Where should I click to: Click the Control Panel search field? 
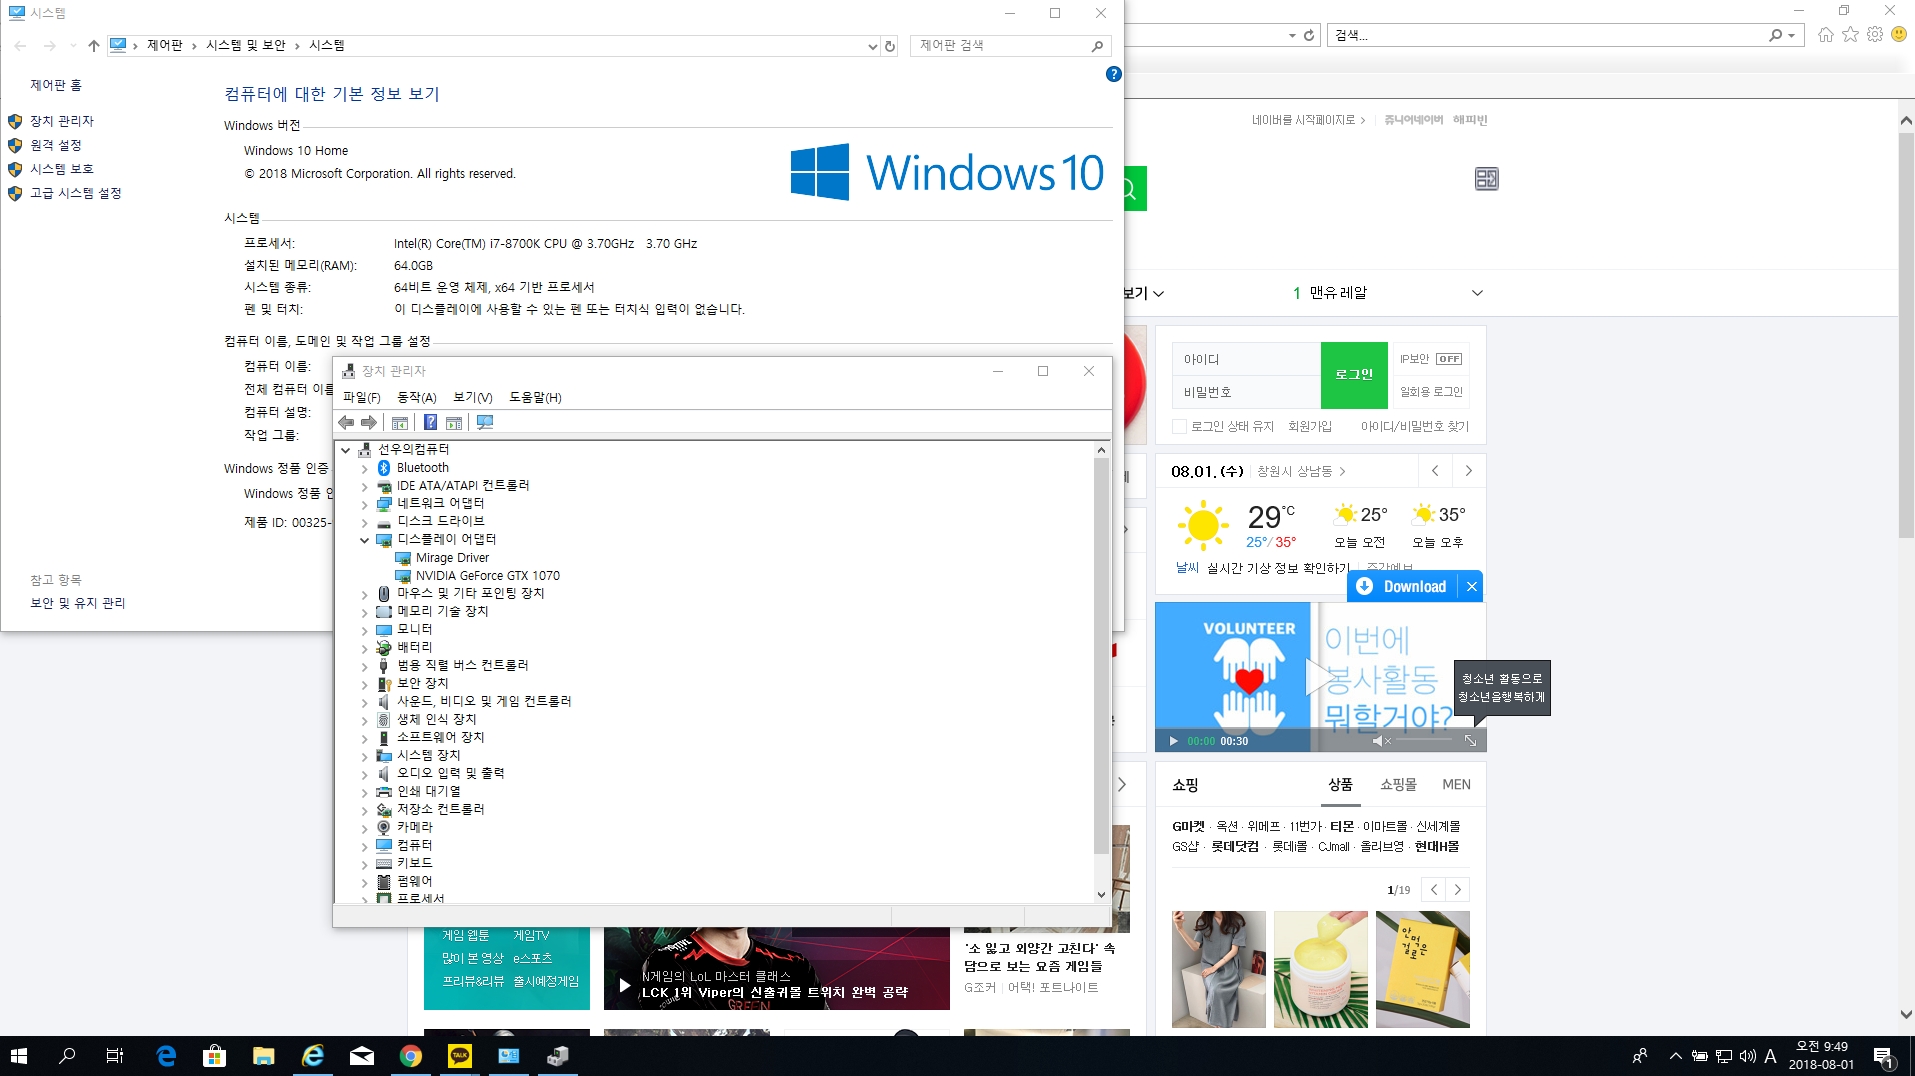pyautogui.click(x=1010, y=46)
